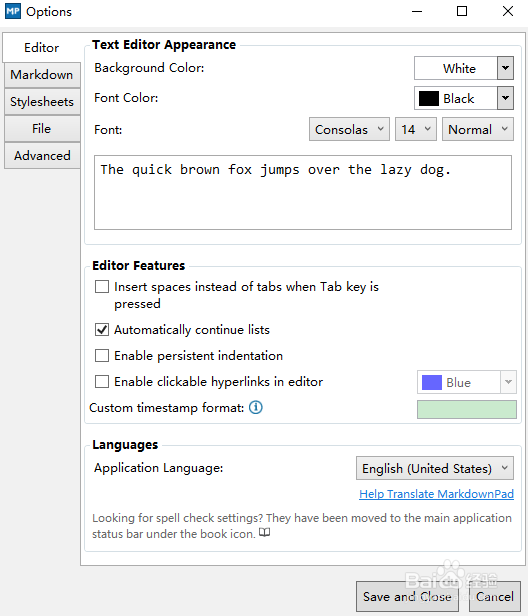Open the Stylesheets tab
This screenshot has height=616, width=528.
click(42, 102)
